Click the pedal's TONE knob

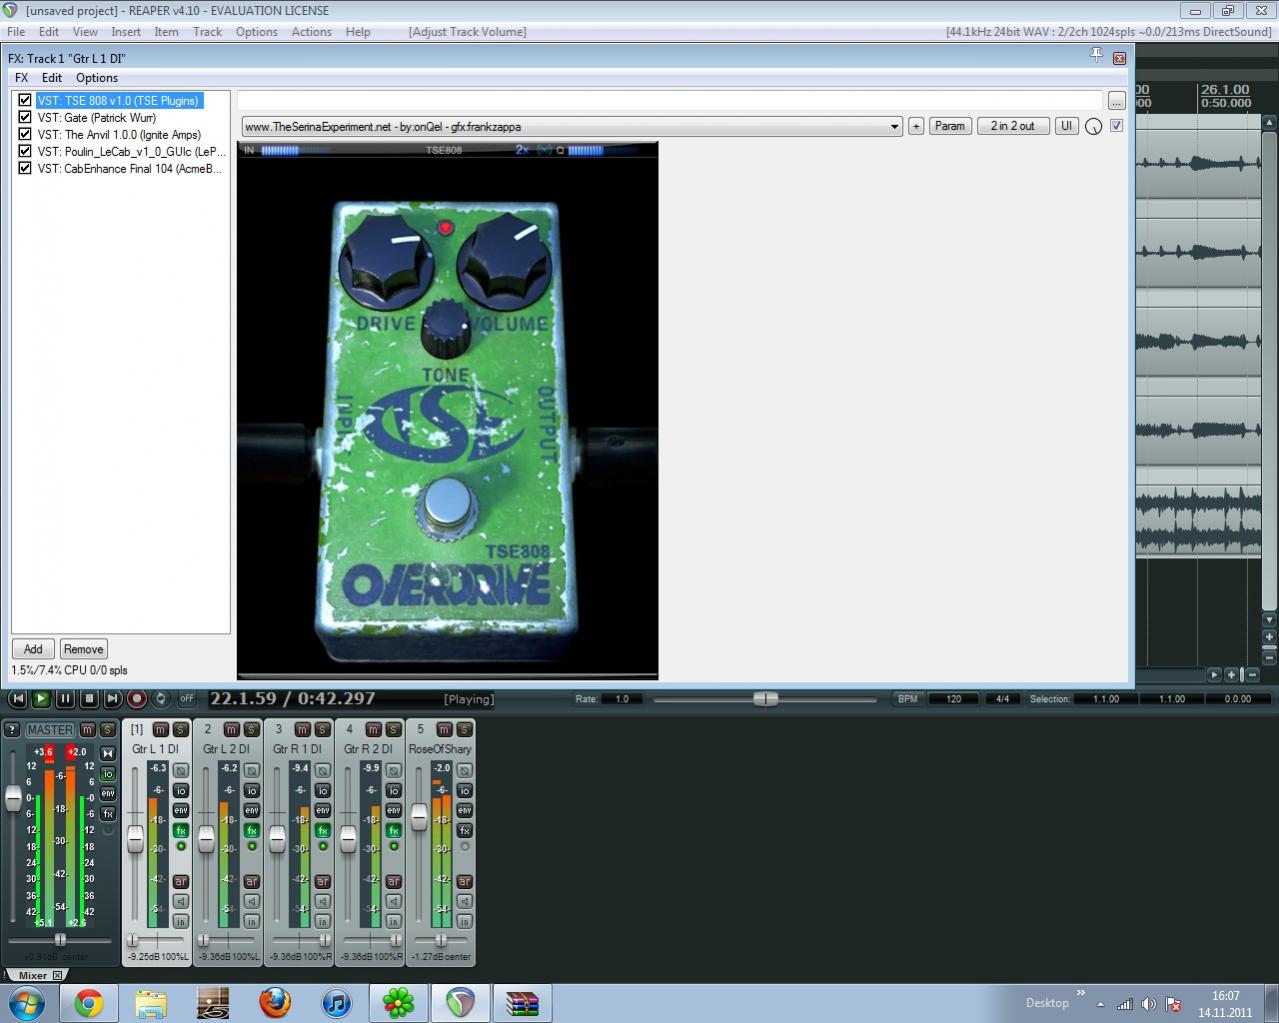(445, 331)
